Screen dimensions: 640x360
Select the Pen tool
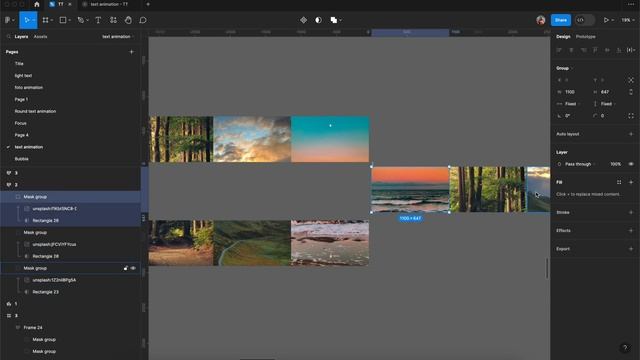coord(80,20)
